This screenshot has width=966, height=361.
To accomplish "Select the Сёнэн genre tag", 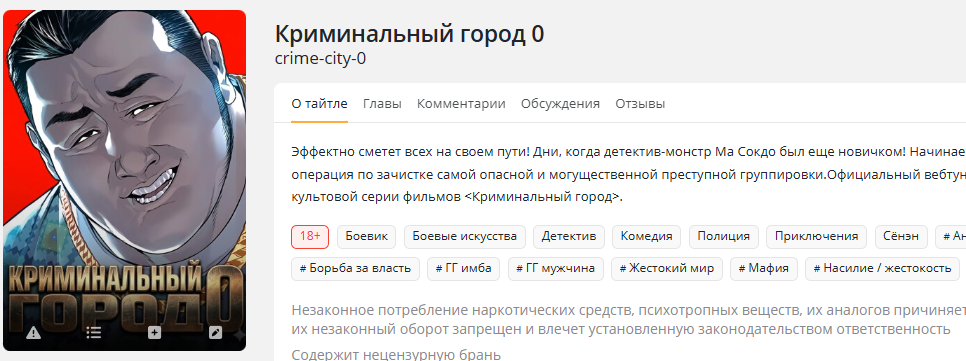I will coord(901,237).
